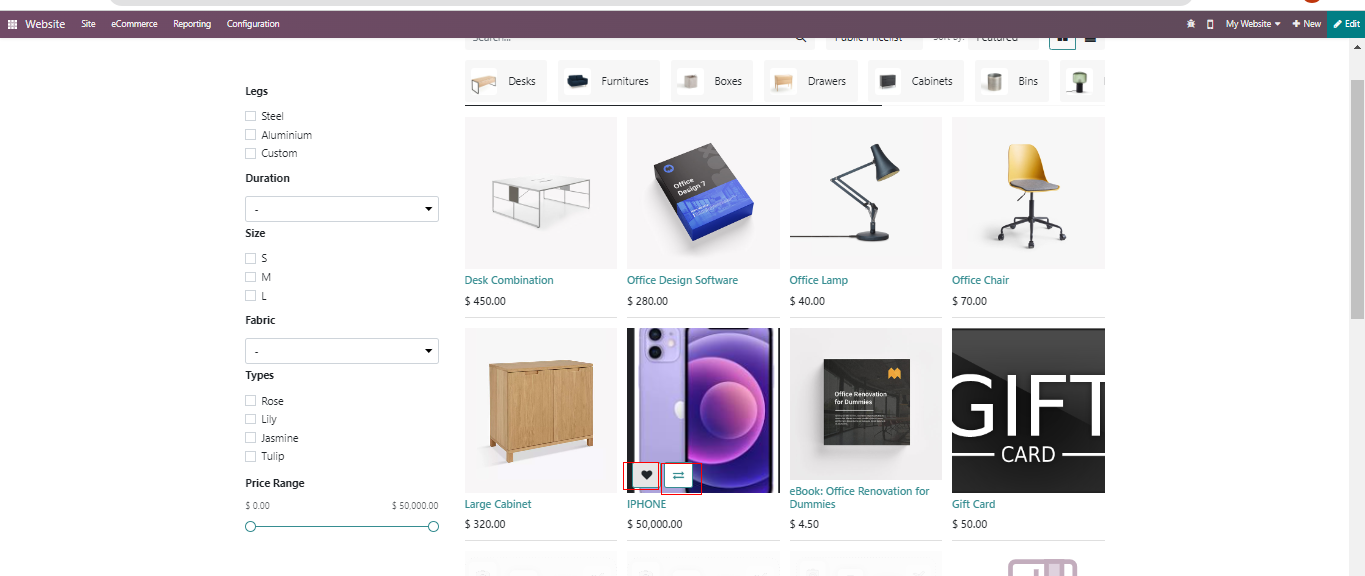Open the Office Design Software product link
The image size is (1365, 576).
coord(682,280)
